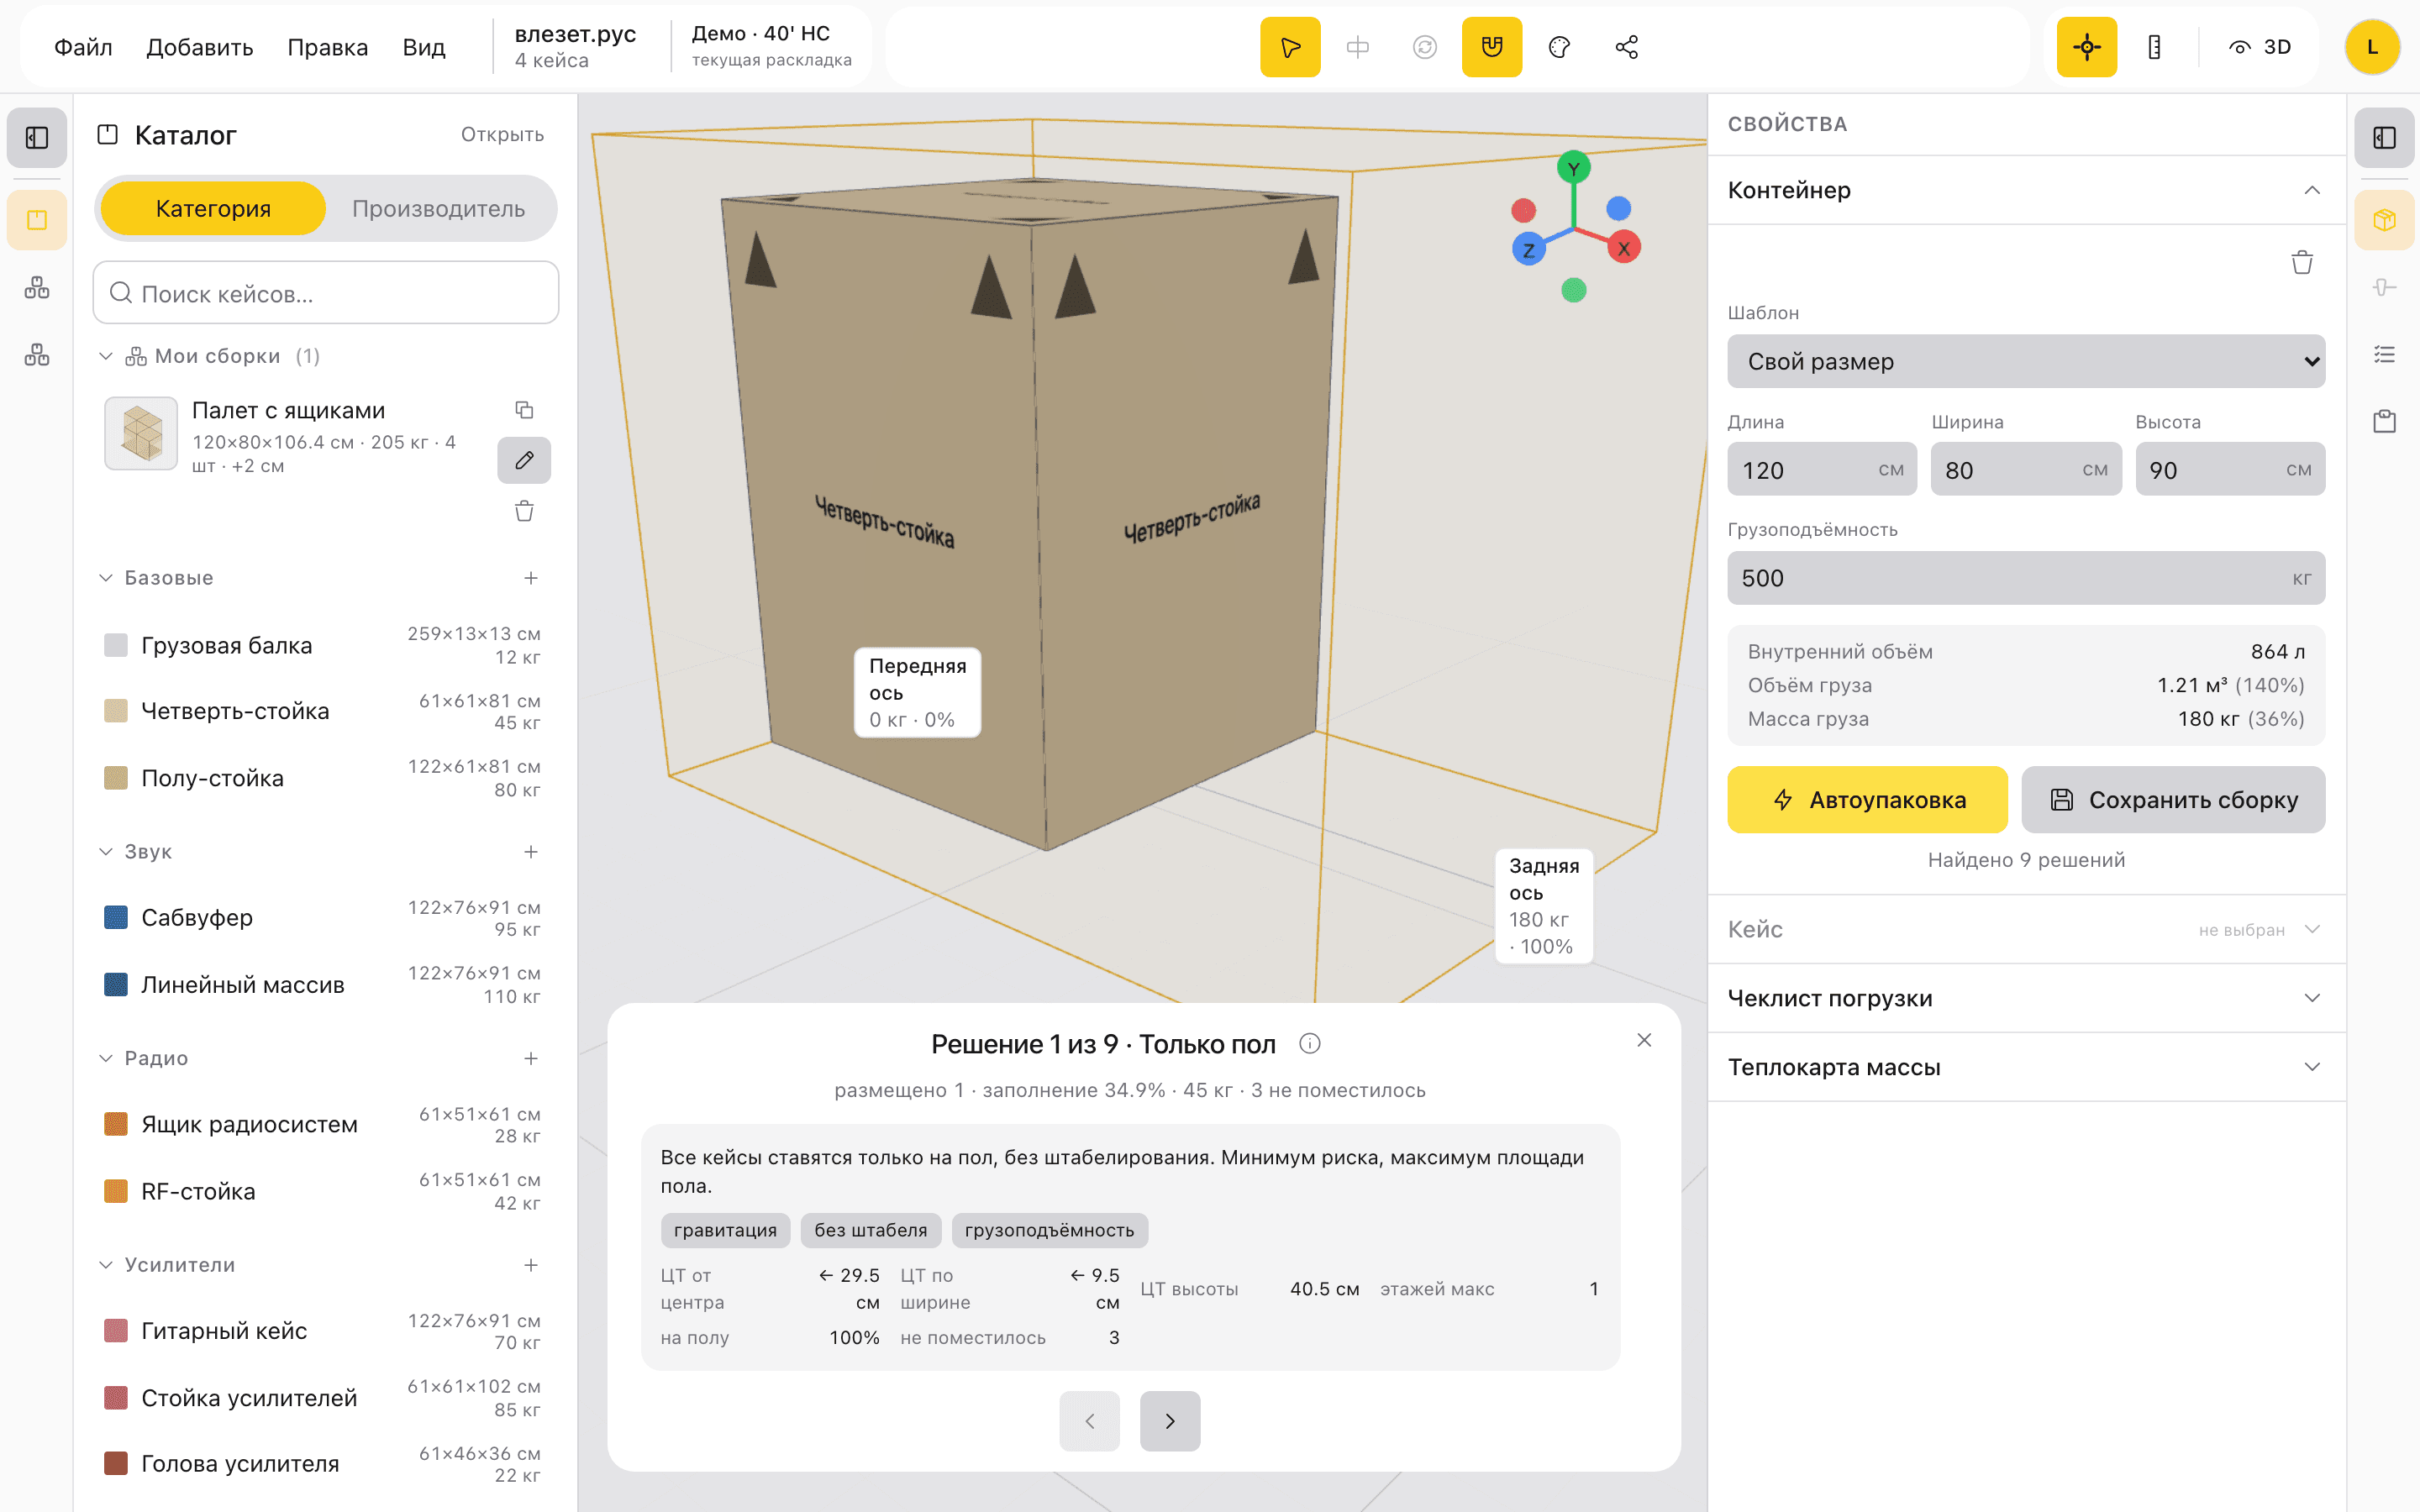Collapse the Усилители category
The width and height of the screenshot is (2420, 1512).
(x=105, y=1265)
